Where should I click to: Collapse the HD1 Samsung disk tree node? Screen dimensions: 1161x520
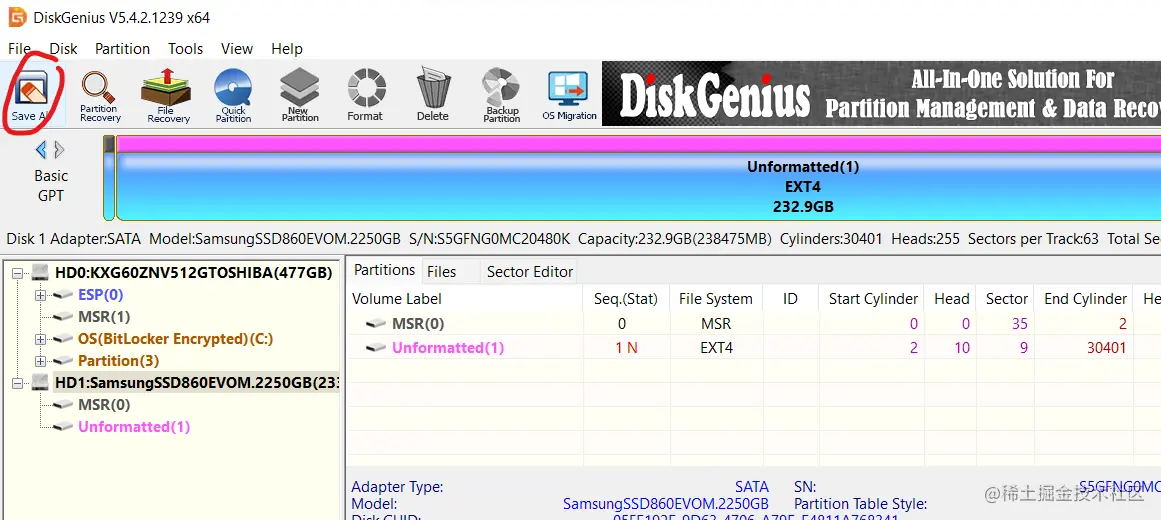tap(19, 382)
